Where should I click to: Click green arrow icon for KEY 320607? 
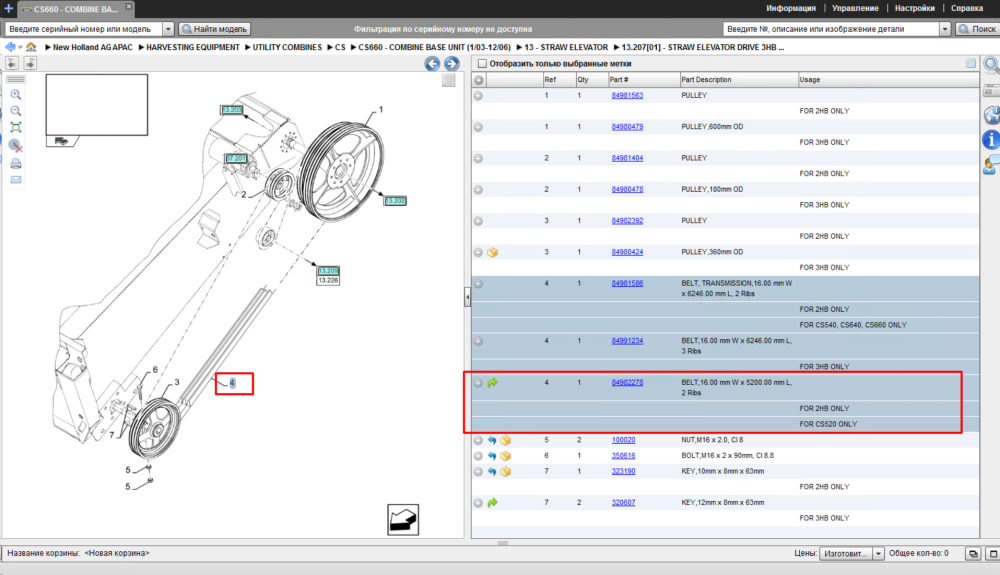click(x=492, y=503)
